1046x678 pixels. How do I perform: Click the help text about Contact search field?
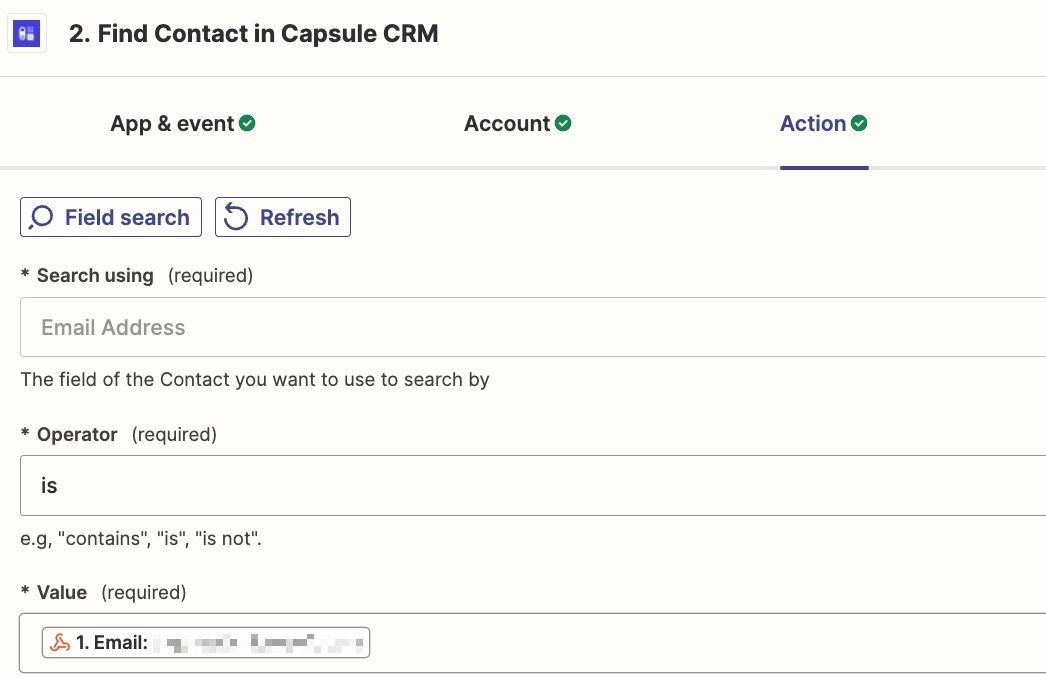[255, 380]
